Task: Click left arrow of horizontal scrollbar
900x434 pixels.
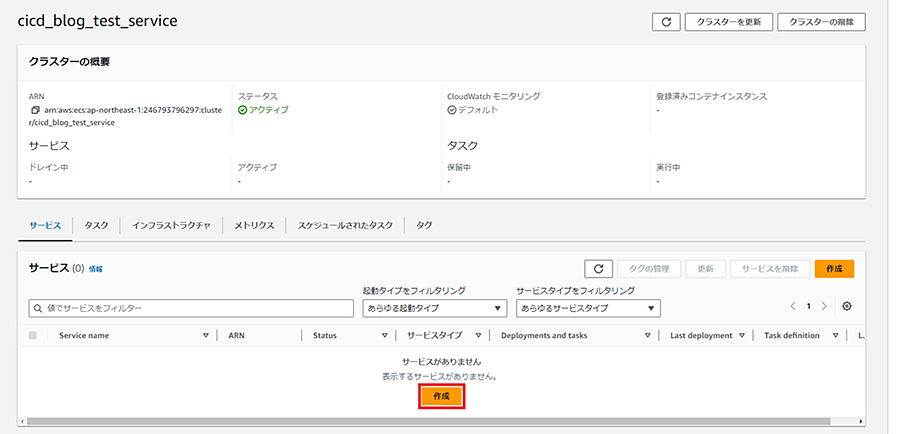Action: pyautogui.click(x=22, y=421)
